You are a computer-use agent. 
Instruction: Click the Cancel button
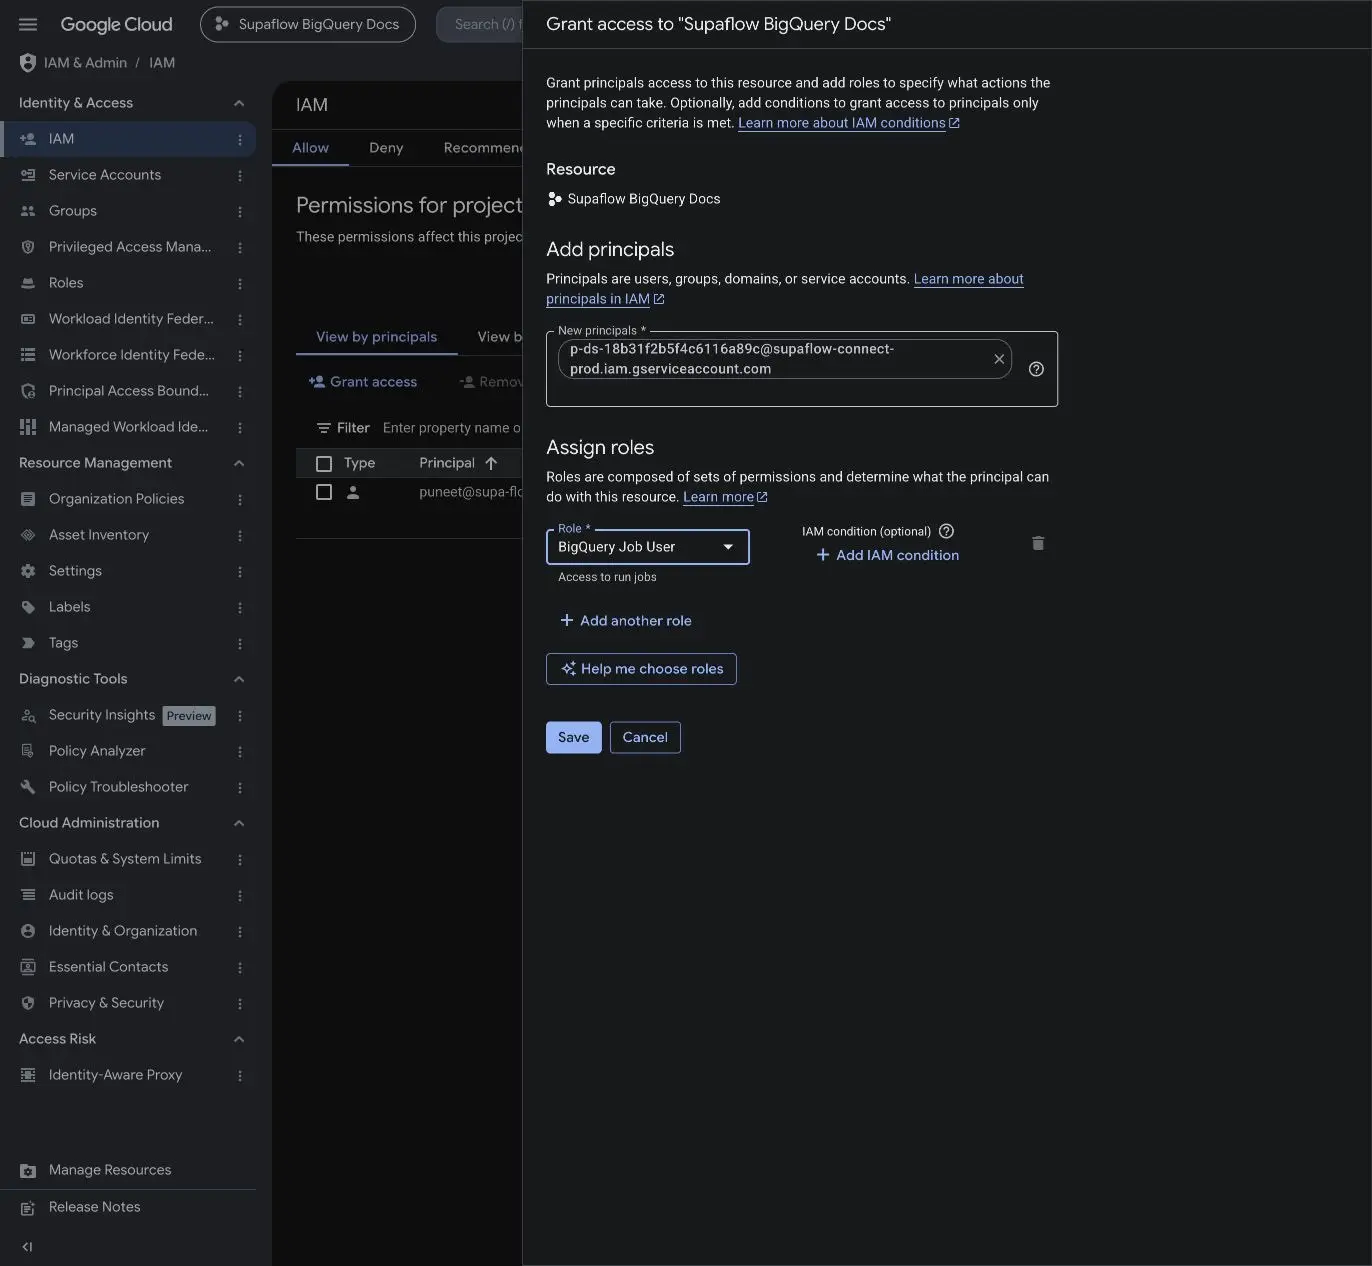tap(645, 737)
